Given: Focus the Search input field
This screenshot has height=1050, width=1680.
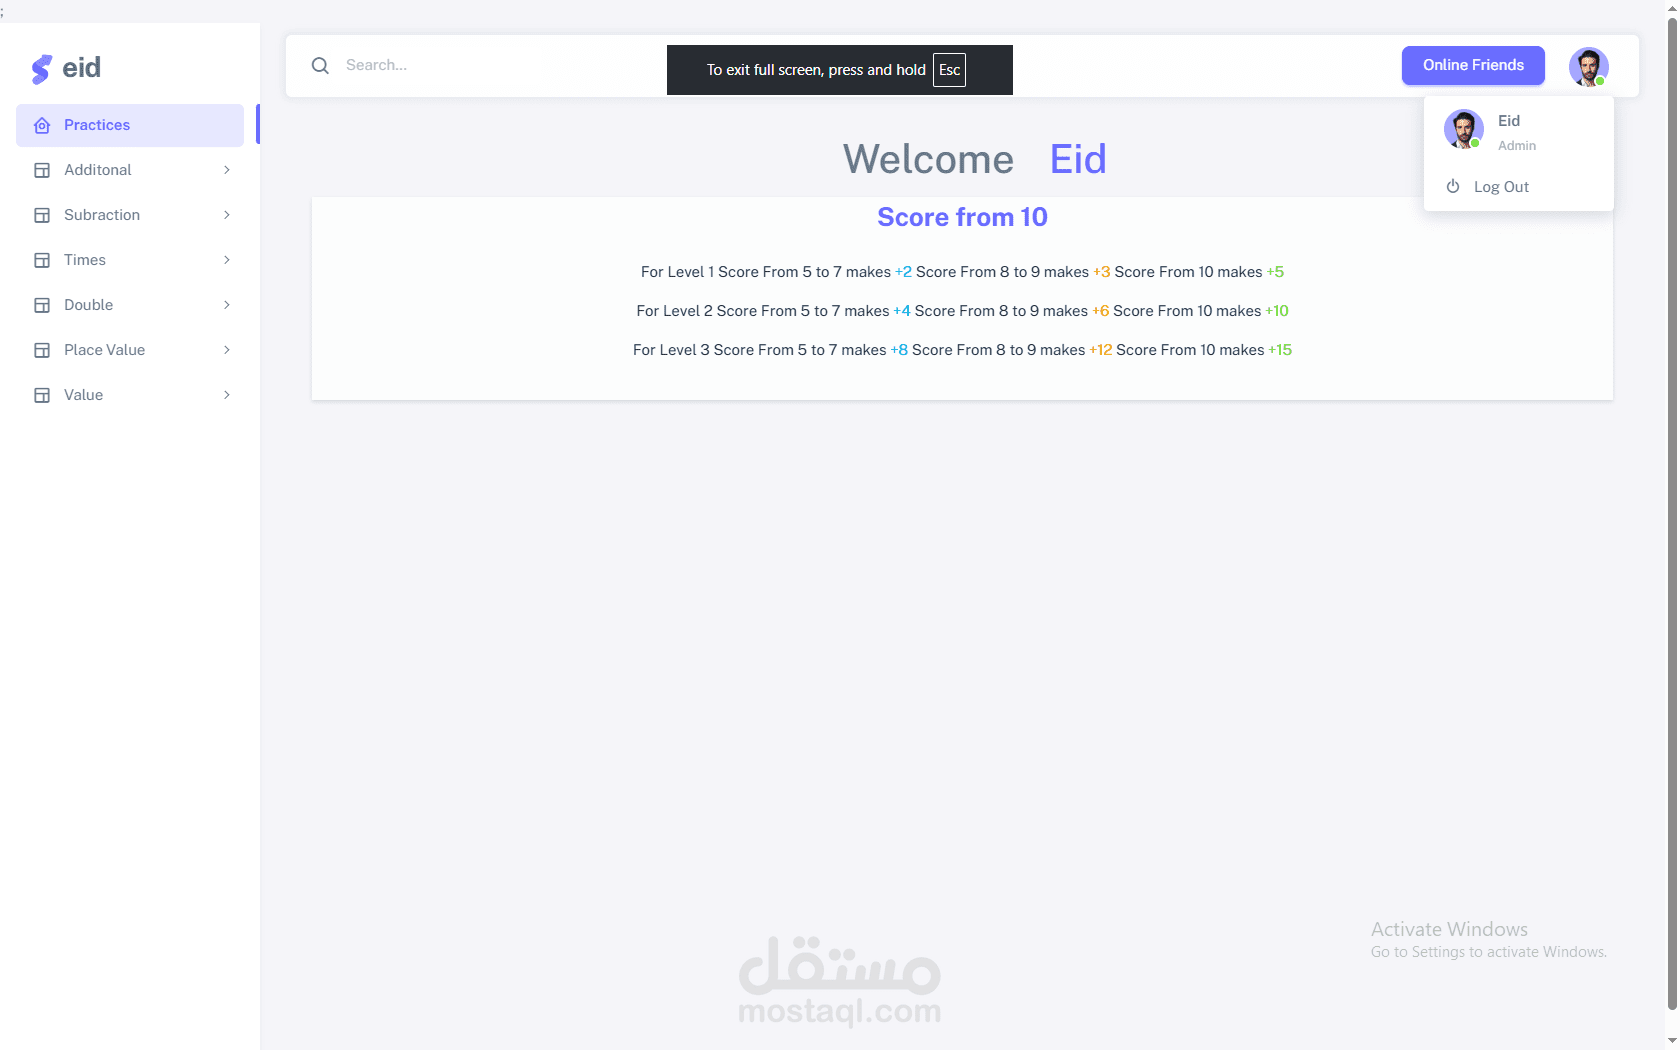Looking at the screenshot, I should pos(500,65).
